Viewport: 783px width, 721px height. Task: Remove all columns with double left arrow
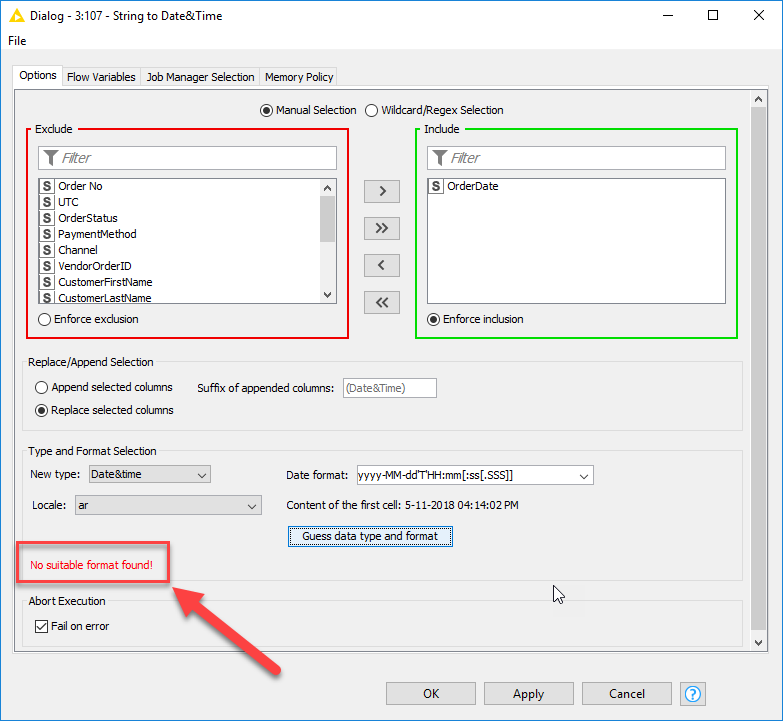point(381,302)
